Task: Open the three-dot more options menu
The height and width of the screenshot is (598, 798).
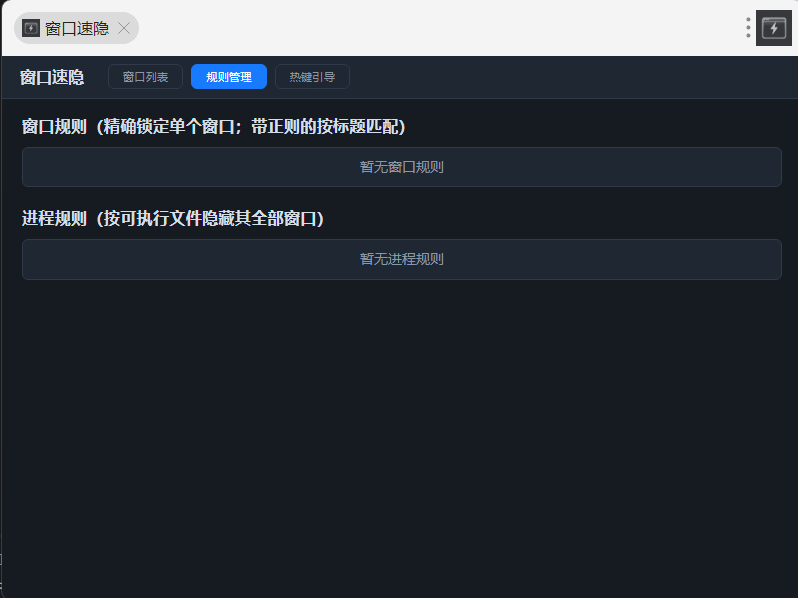Action: 748,27
